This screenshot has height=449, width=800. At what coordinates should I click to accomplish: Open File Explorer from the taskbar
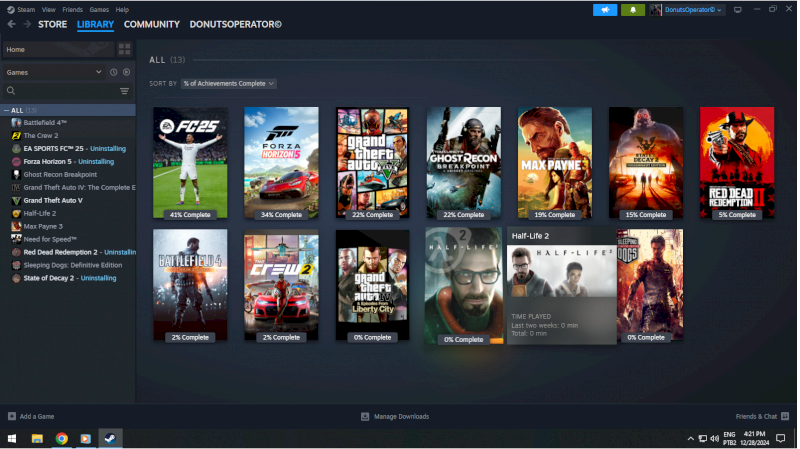point(37,438)
